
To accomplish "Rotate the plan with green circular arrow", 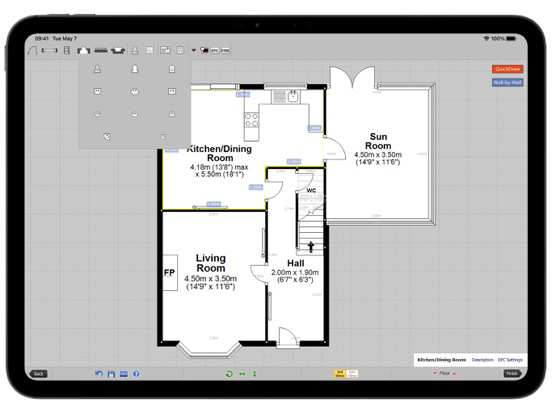I will 229,374.
